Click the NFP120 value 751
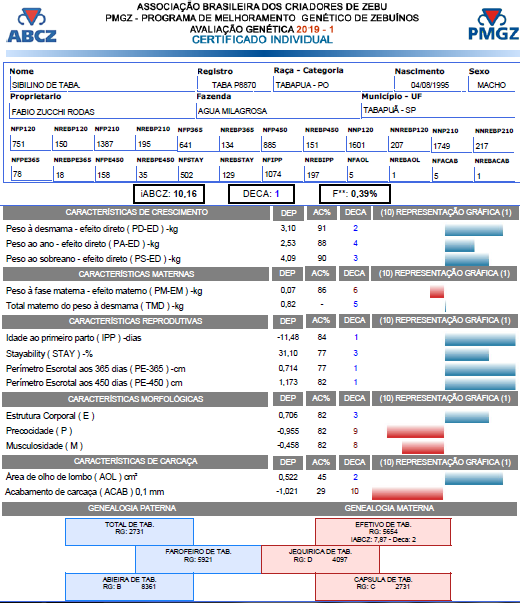 [x=18, y=144]
